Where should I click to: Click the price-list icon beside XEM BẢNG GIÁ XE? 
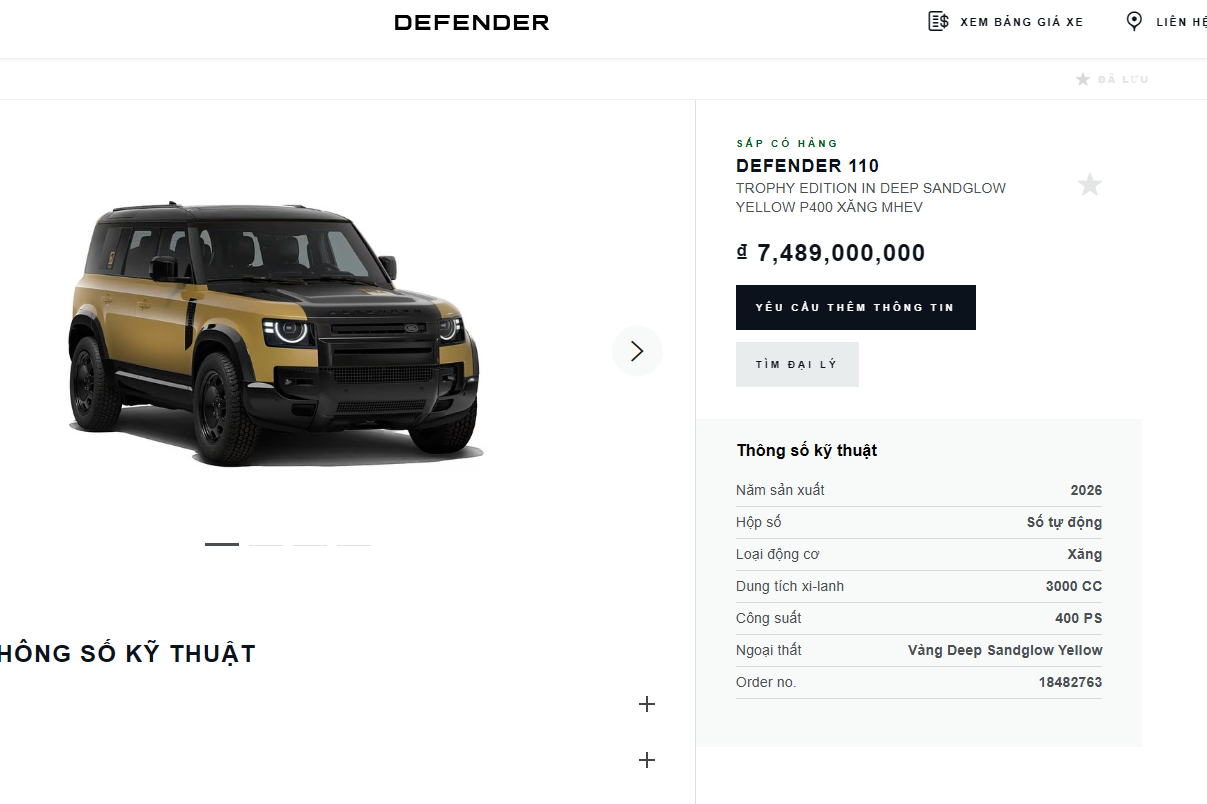pos(938,20)
